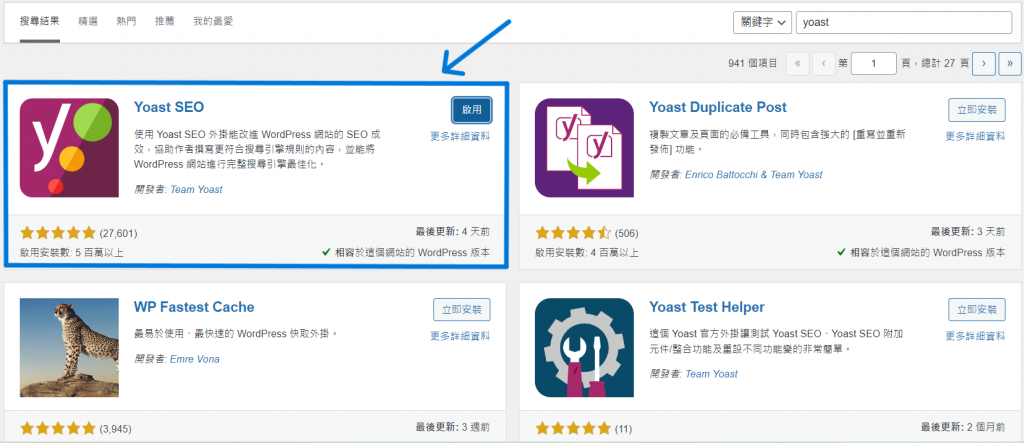This screenshot has height=443, width=1024.
Task: Open the 關鍵字 search type dropdown
Action: 762,22
